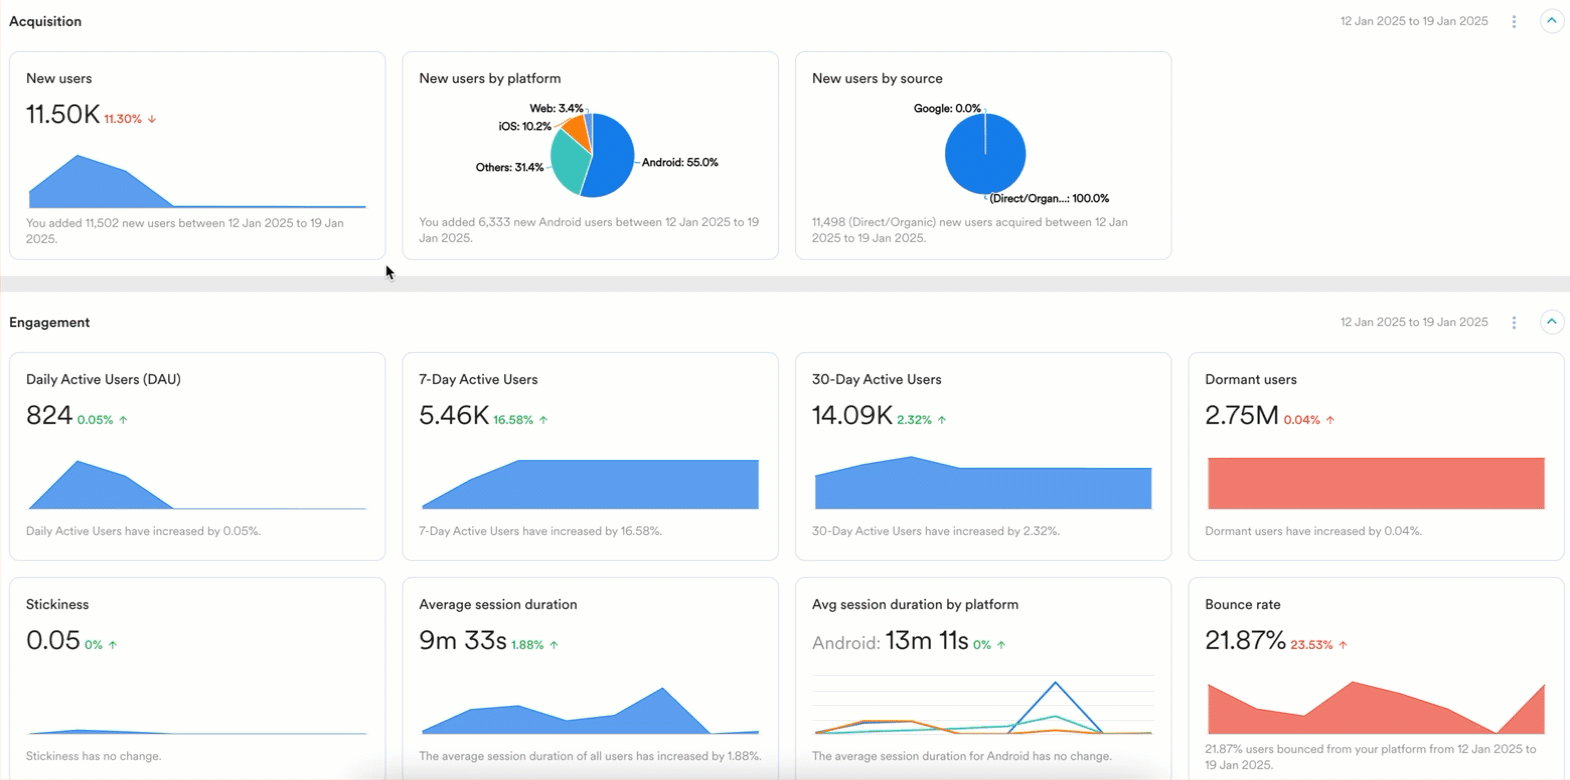This screenshot has width=1570, height=780.
Task: Open the Acquisition date range selector
Action: pos(1413,21)
